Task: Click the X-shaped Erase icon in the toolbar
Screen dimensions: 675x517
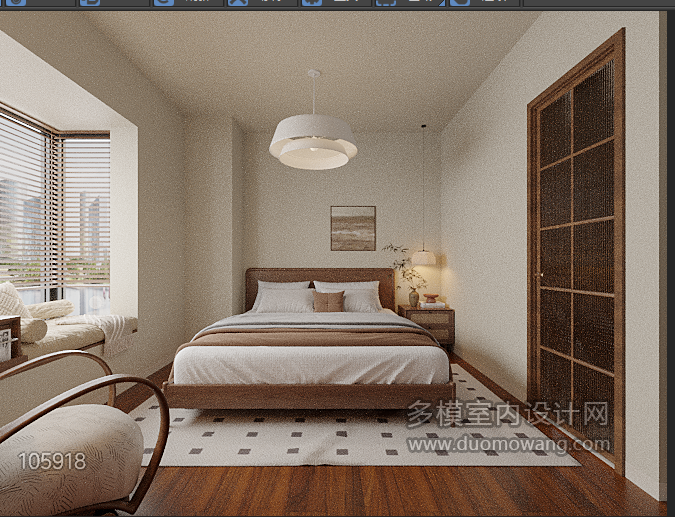Action: point(238,2)
